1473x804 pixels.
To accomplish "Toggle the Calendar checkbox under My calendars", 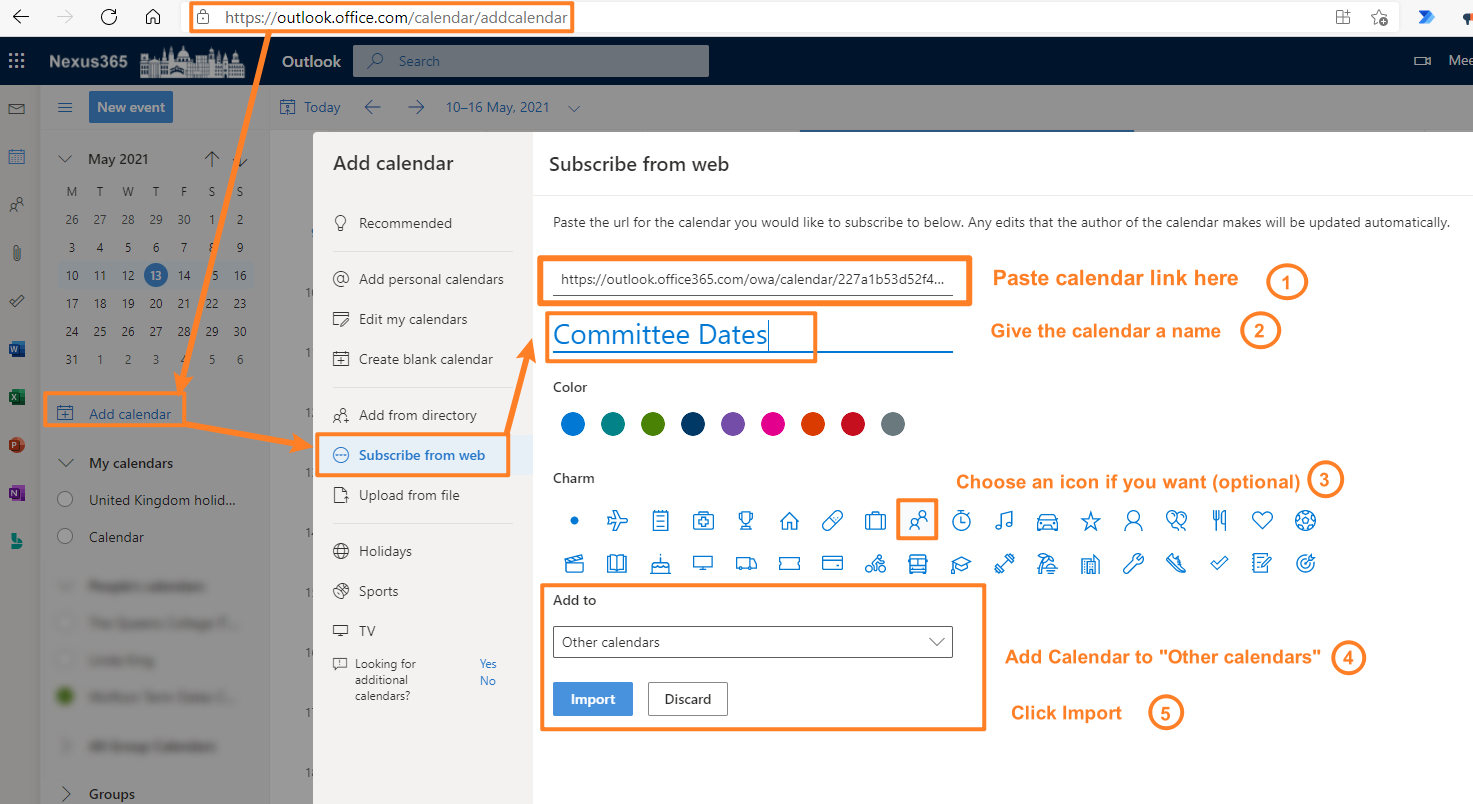I will coord(64,537).
